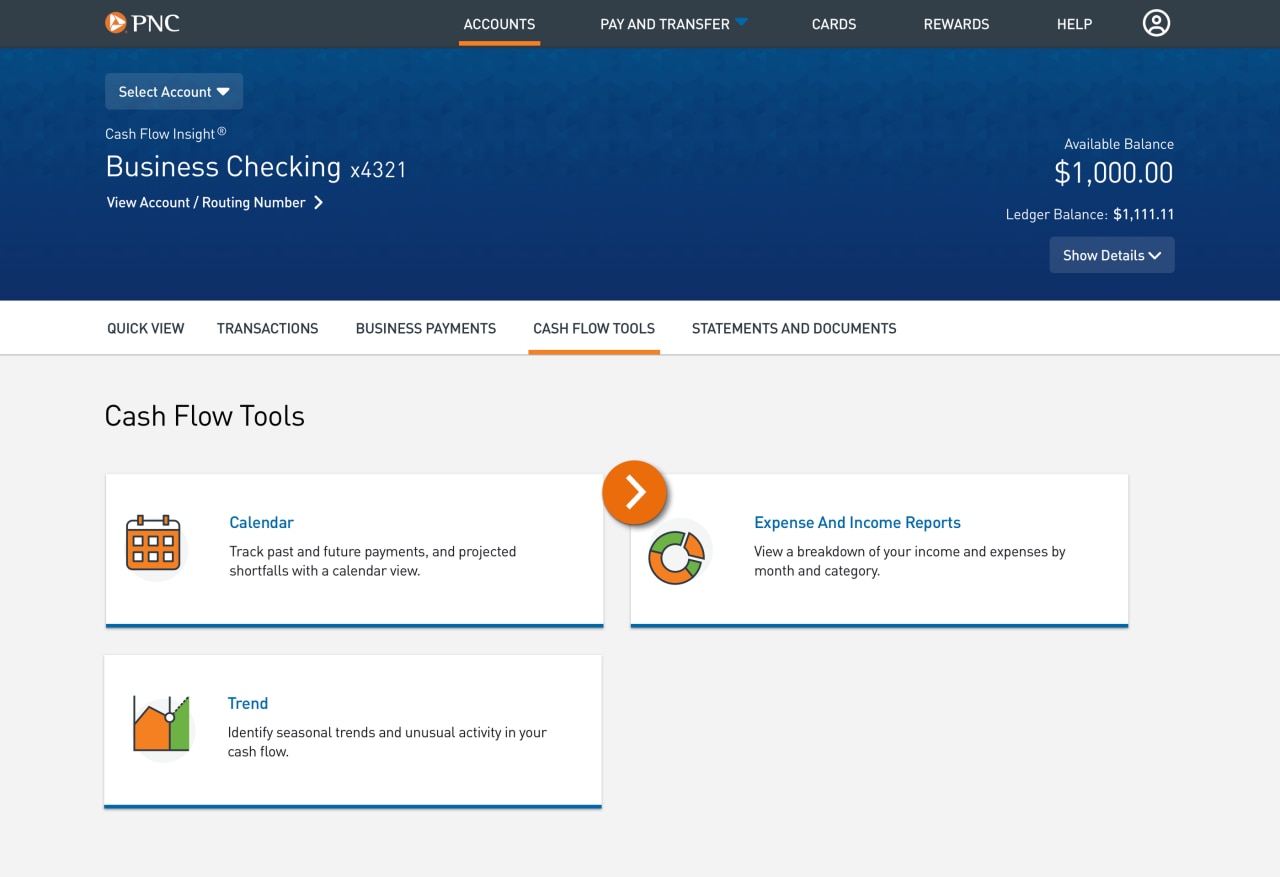Open the user profile icon
The image size is (1280, 877).
click(1156, 23)
